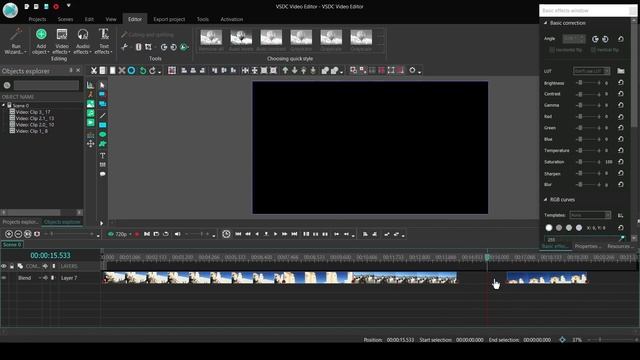Screen dimensions: 640x360
Task: Collapse the RGB curves section
Action: click(x=545, y=200)
